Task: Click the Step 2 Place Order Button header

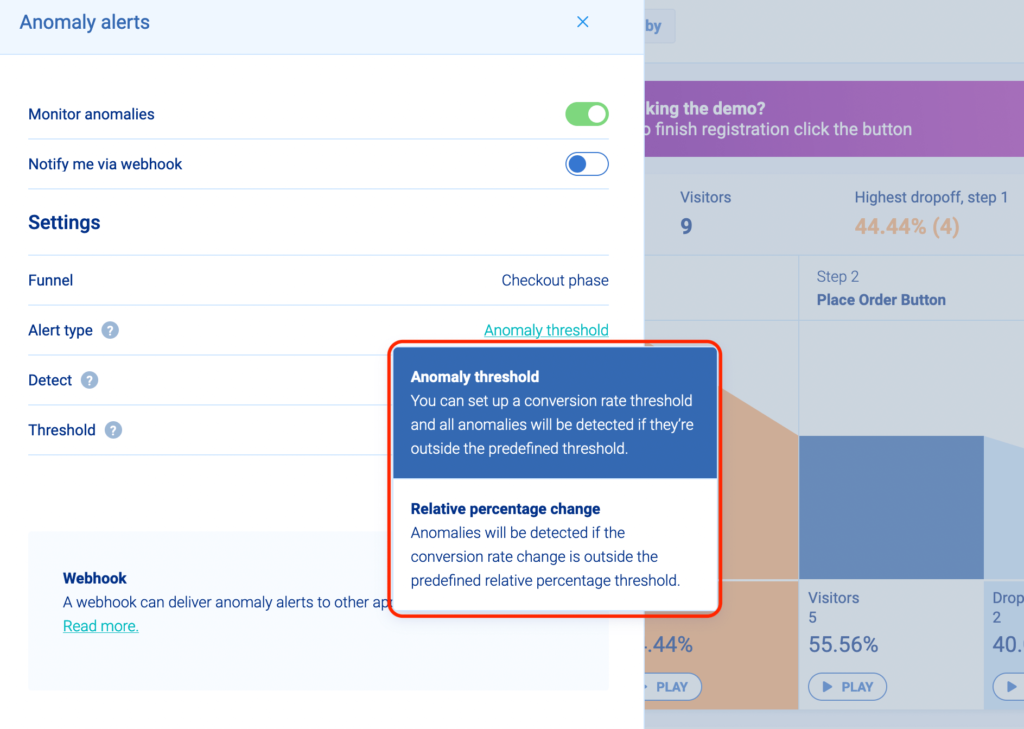Action: 880,289
